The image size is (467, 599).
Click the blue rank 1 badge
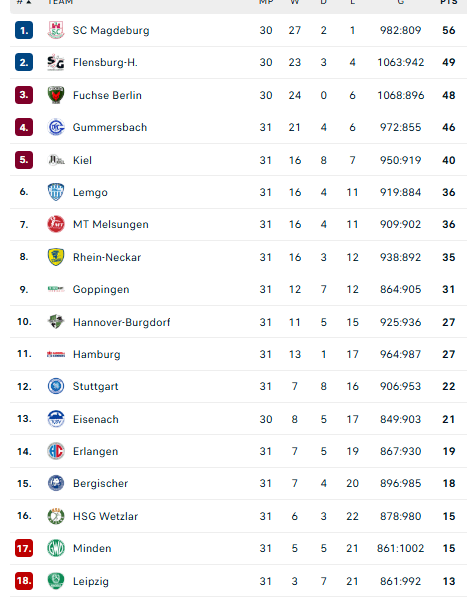24,30
